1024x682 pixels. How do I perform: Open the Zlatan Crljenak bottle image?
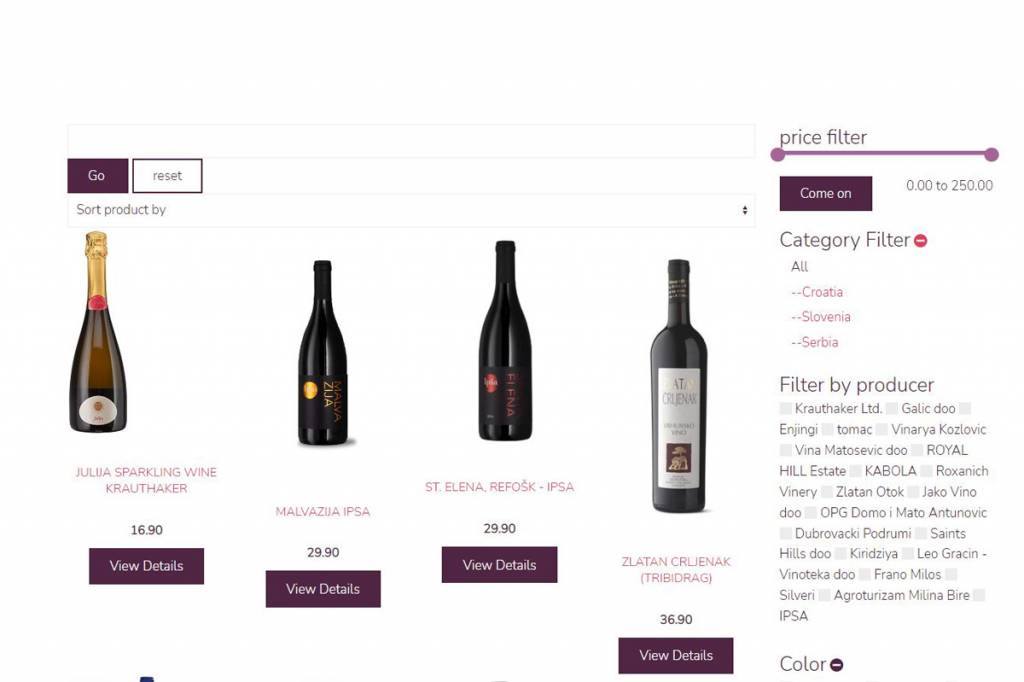pos(679,385)
